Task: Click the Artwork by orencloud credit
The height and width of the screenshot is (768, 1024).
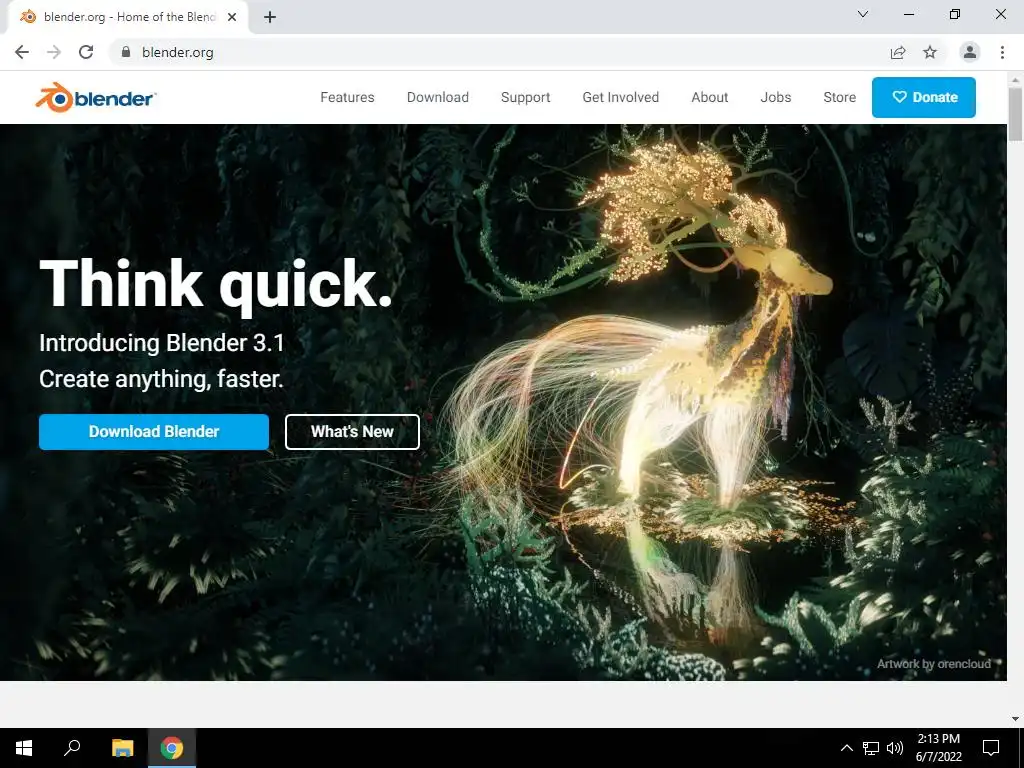Action: [934, 664]
